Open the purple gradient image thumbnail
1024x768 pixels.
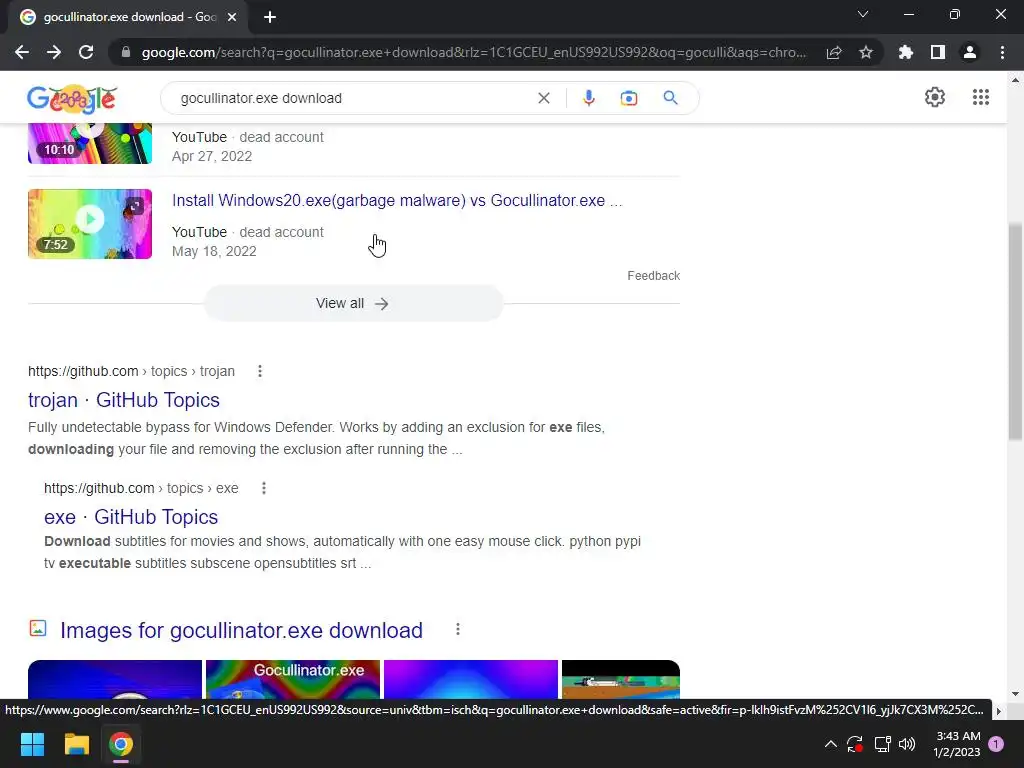tap(471, 679)
